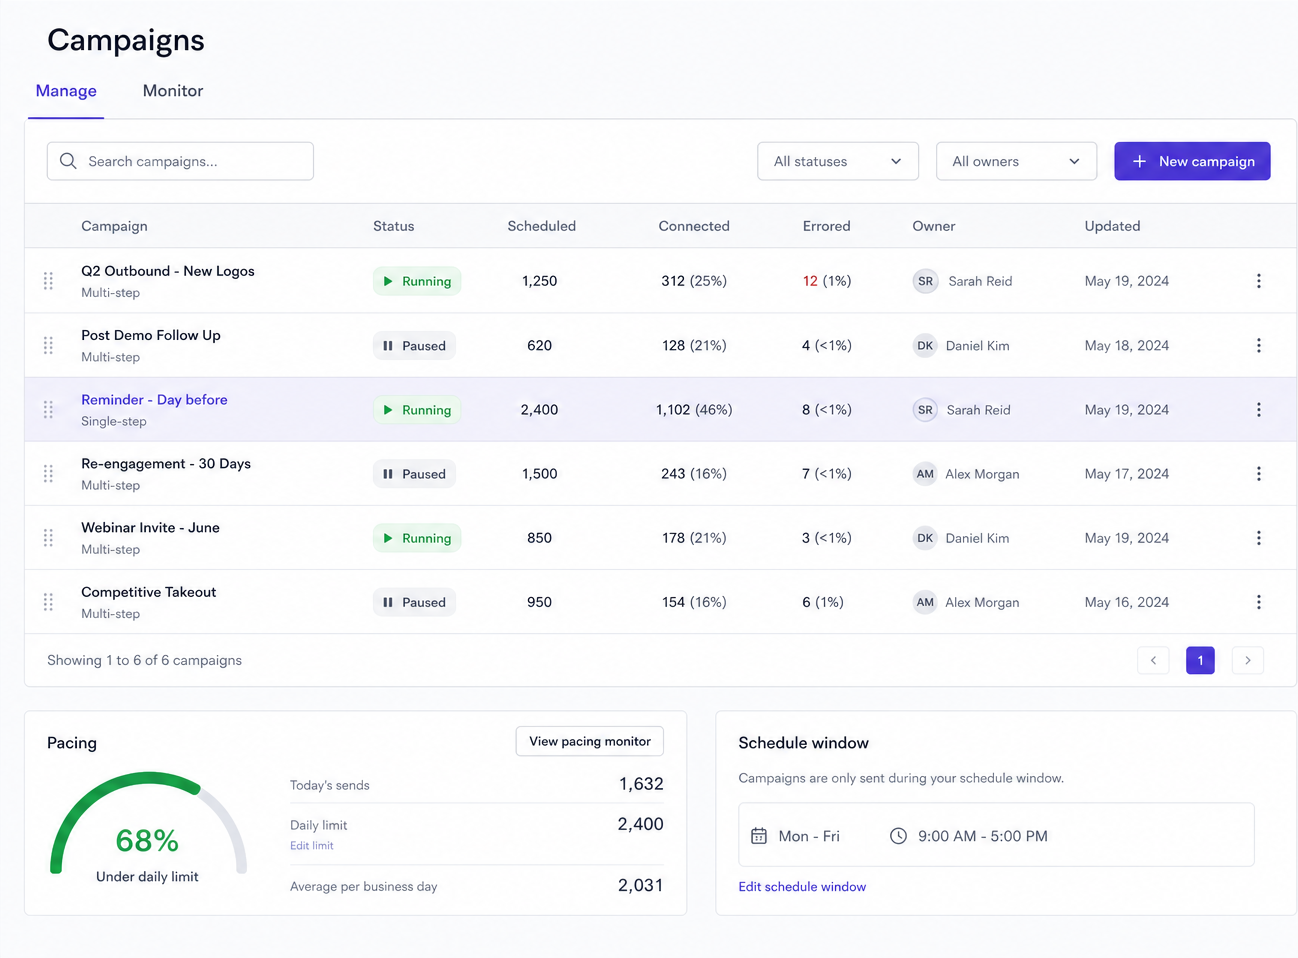This screenshot has height=958, width=1298.
Task: Click the red errored count 12
Action: click(810, 281)
